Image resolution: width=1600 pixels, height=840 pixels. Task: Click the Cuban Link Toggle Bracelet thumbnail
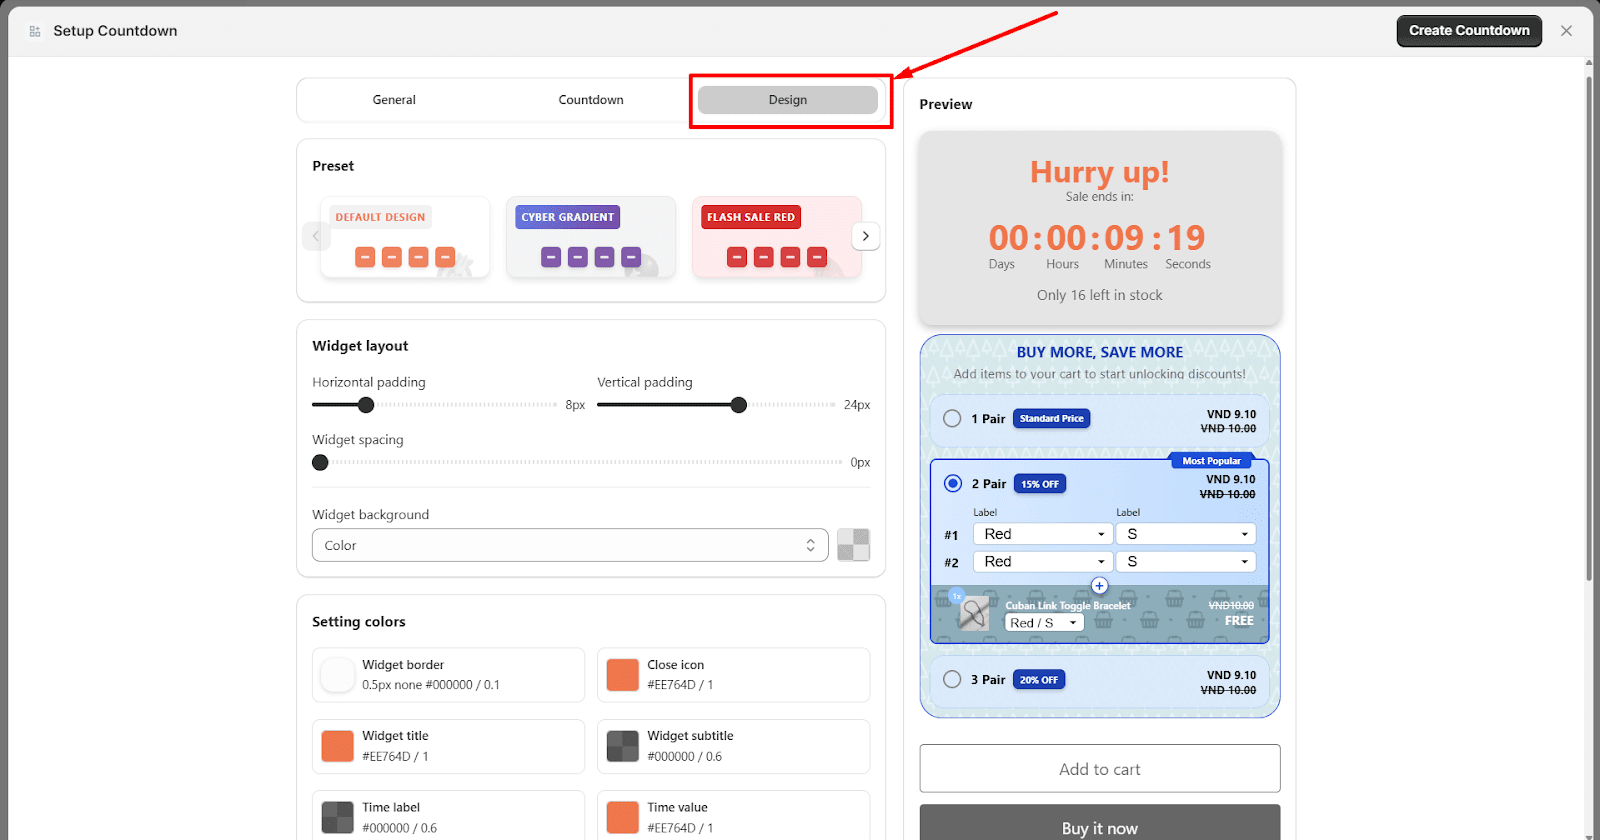tap(972, 613)
